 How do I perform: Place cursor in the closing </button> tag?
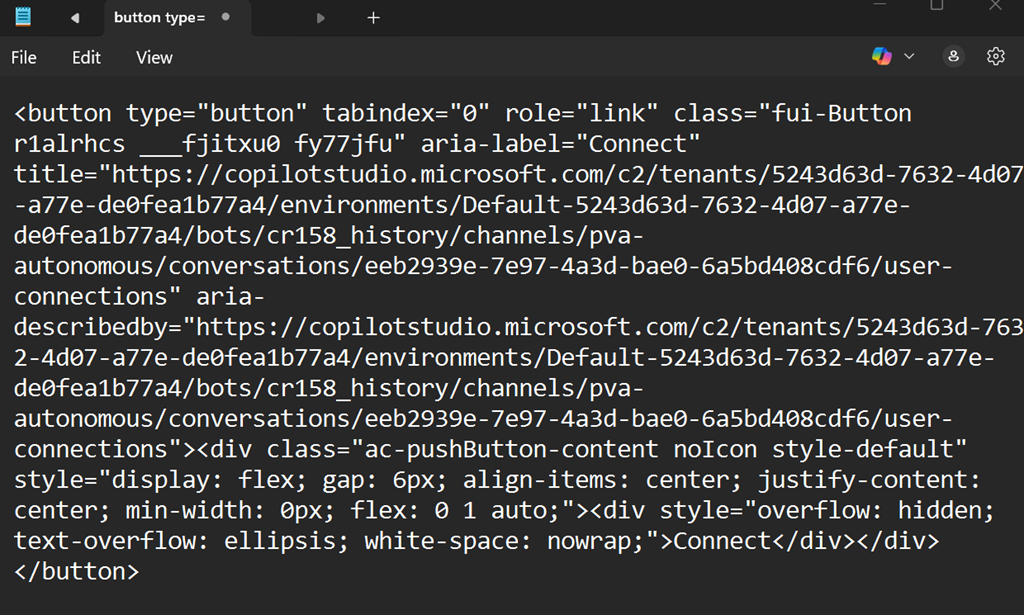77,572
